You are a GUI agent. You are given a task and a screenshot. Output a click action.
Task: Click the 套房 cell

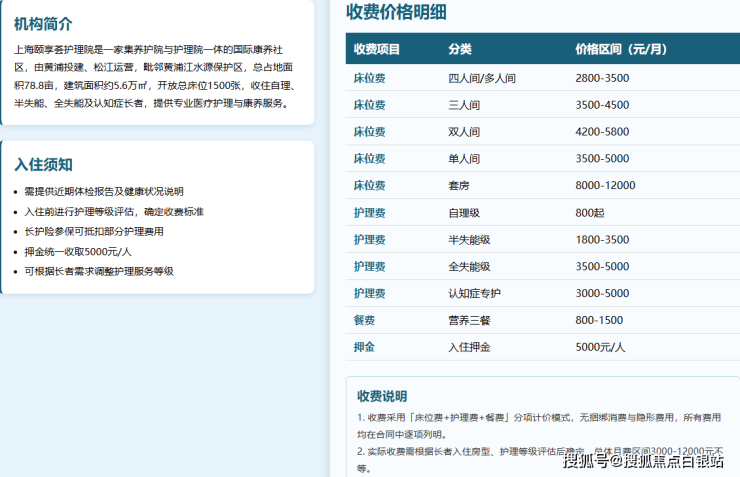pyautogui.click(x=459, y=186)
